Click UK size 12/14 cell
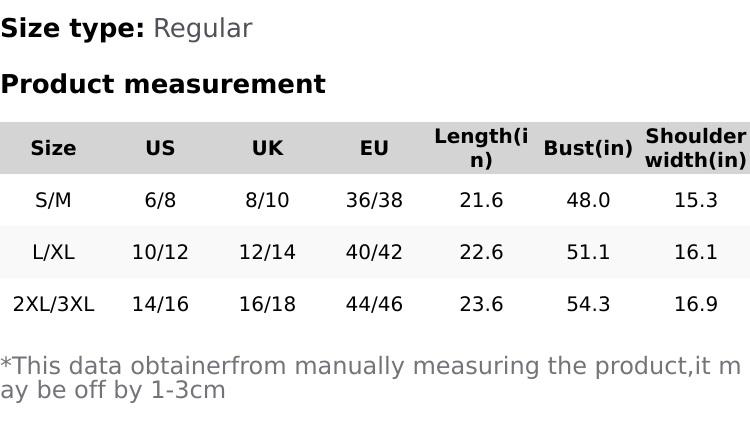This screenshot has height=426, width=750. (267, 252)
